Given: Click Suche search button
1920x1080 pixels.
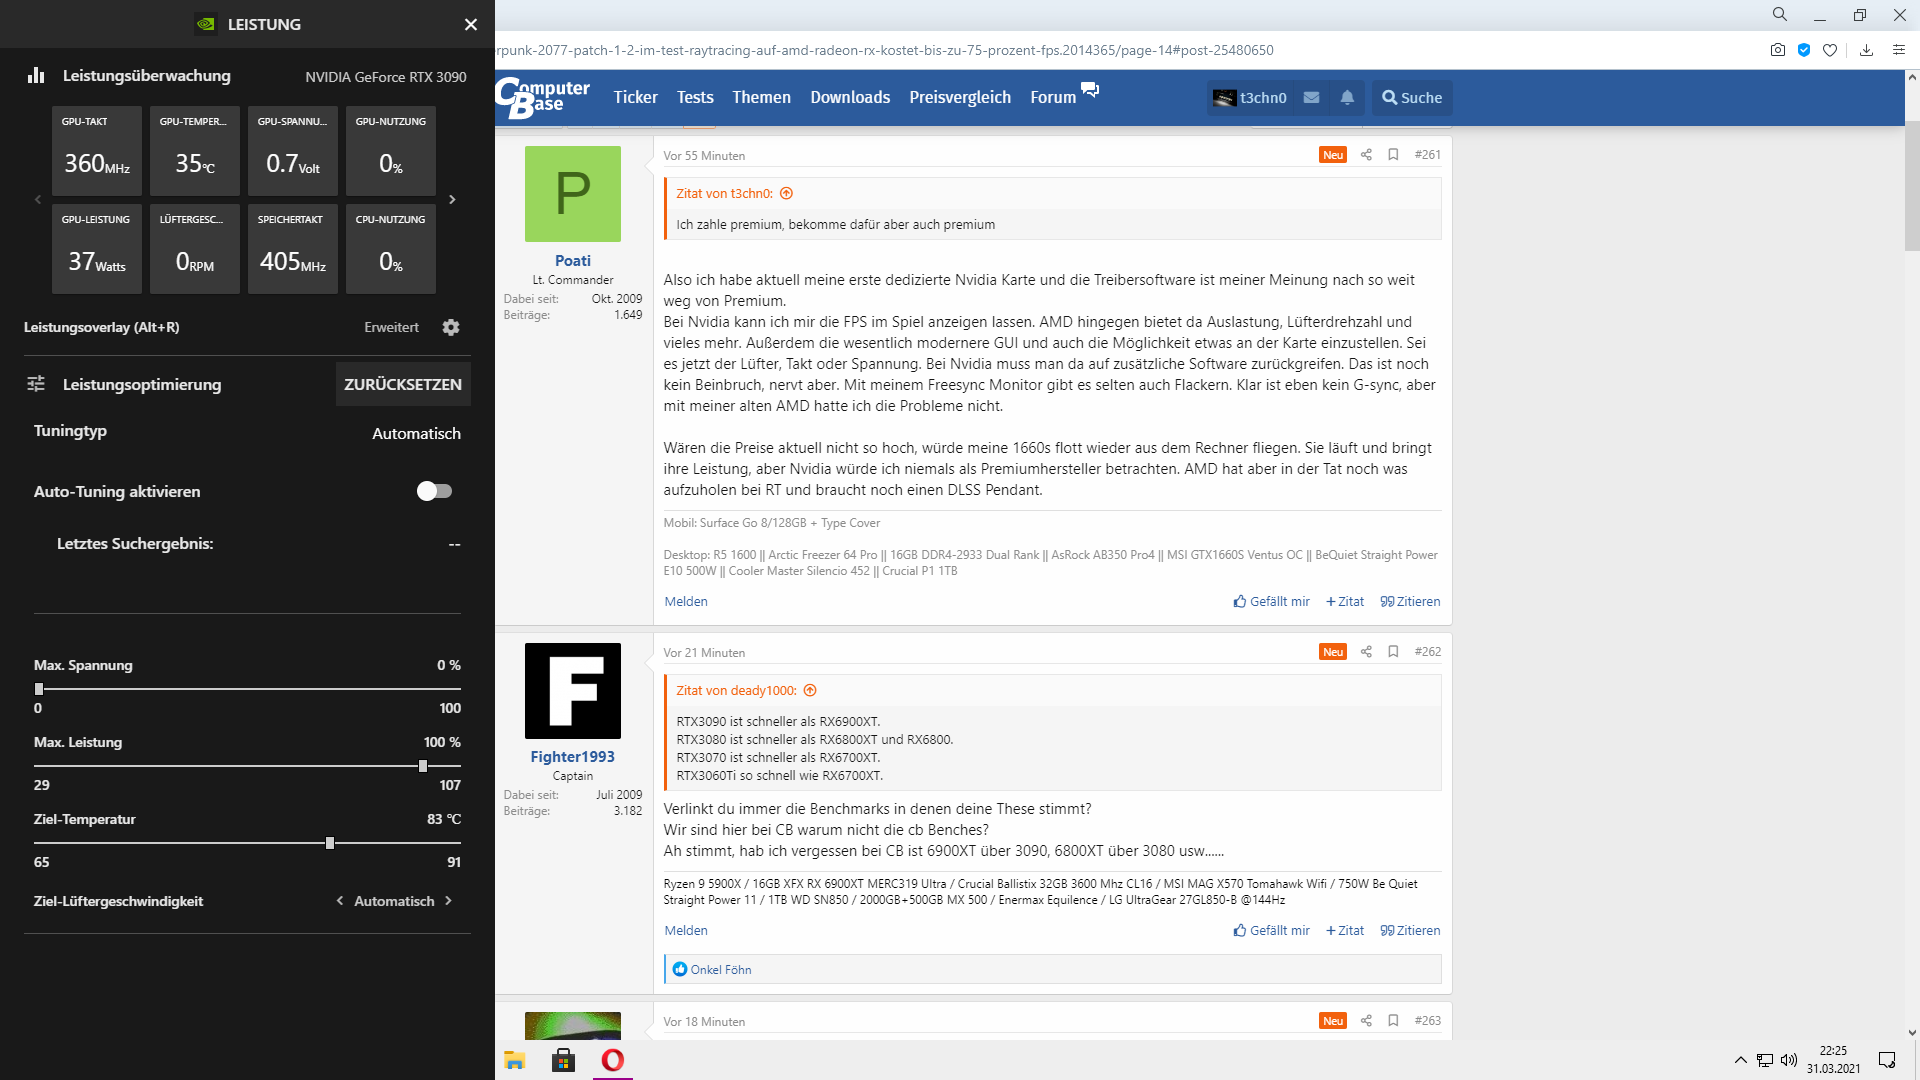Looking at the screenshot, I should pyautogui.click(x=1411, y=97).
